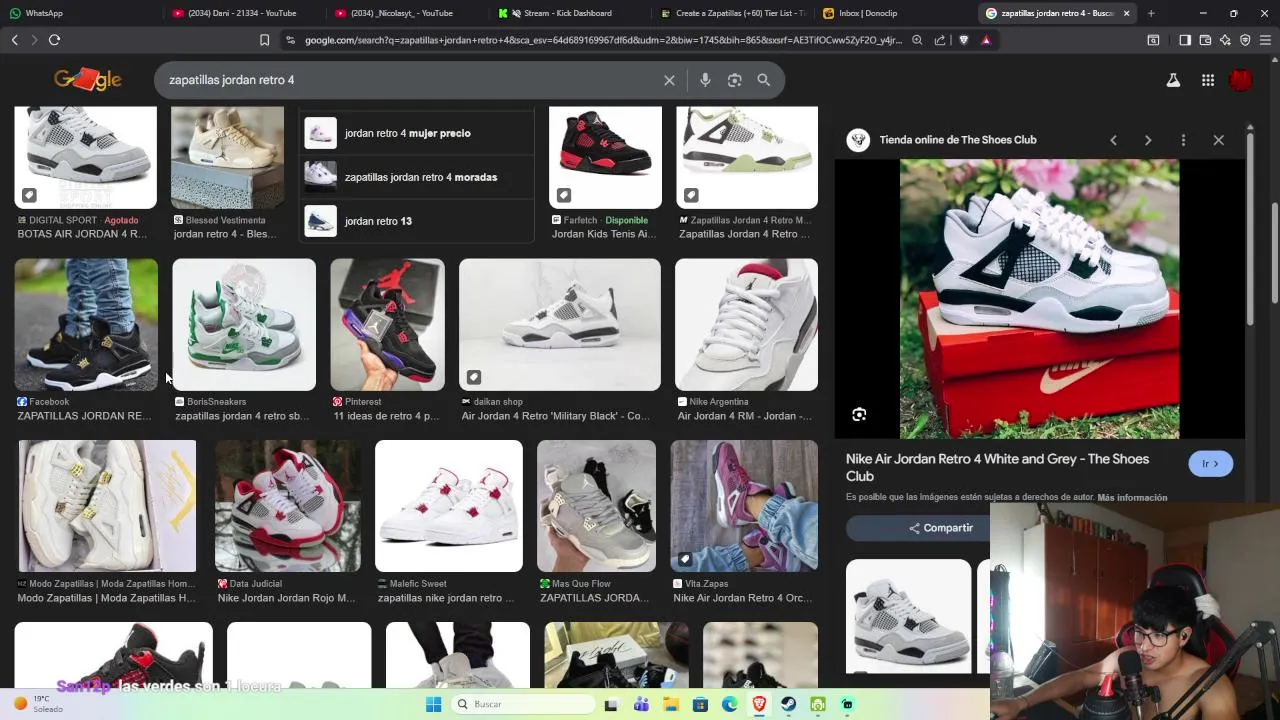
Task: Open the Nike Argentina Air Jordan 4 RM thumbnail
Action: [746, 325]
